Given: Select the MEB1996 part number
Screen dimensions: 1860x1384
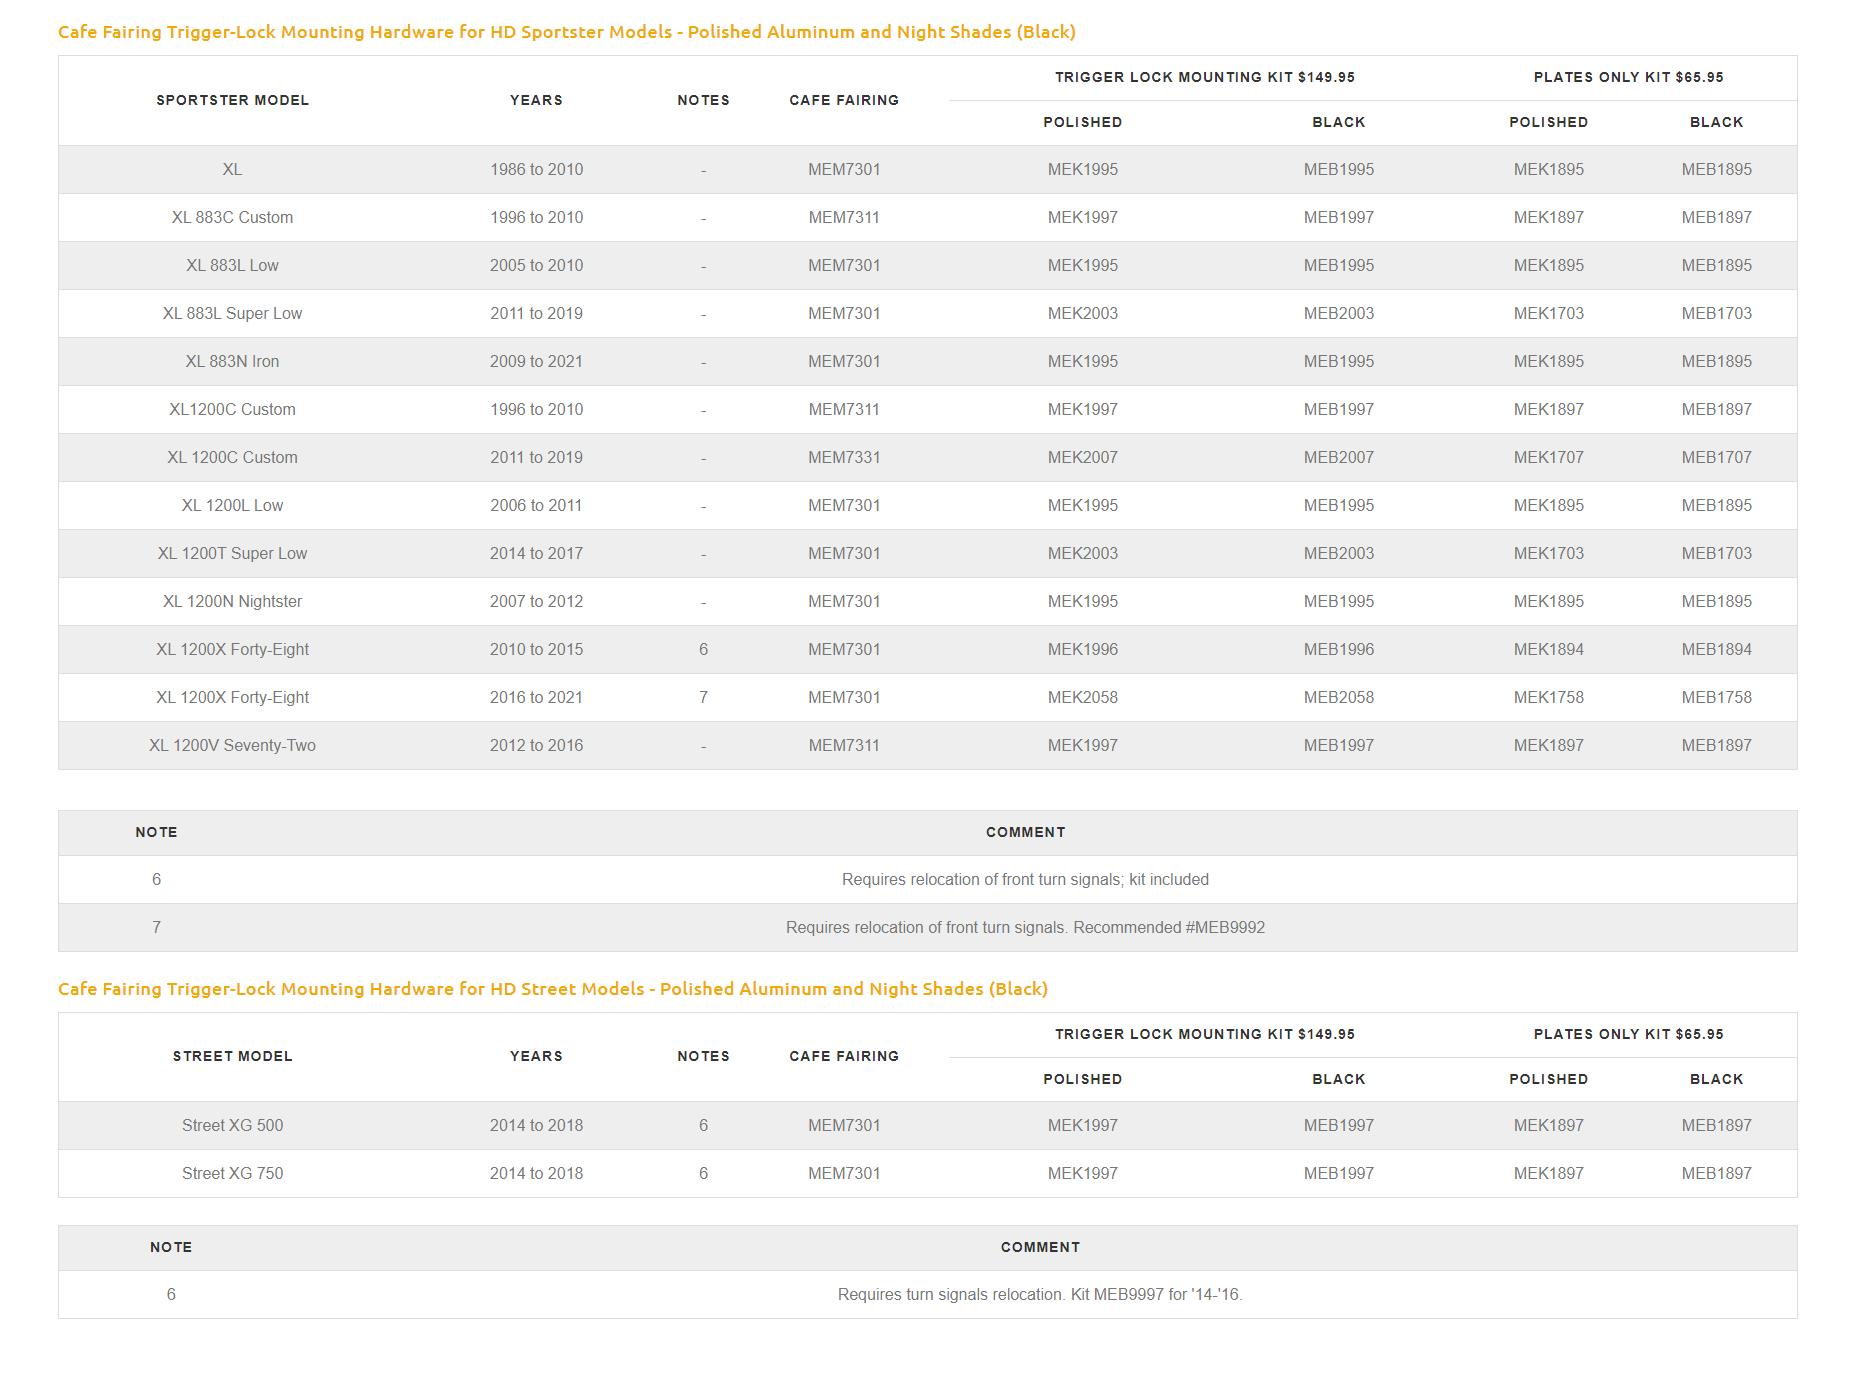Looking at the screenshot, I should click(x=1339, y=649).
